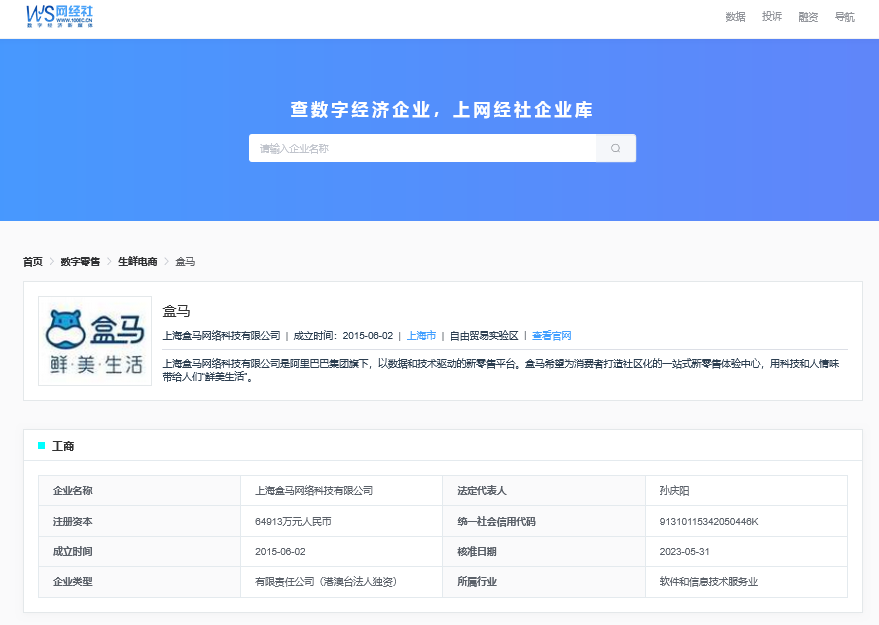The width and height of the screenshot is (879, 625).
Task: Open the 上海市 city link
Action: (421, 336)
